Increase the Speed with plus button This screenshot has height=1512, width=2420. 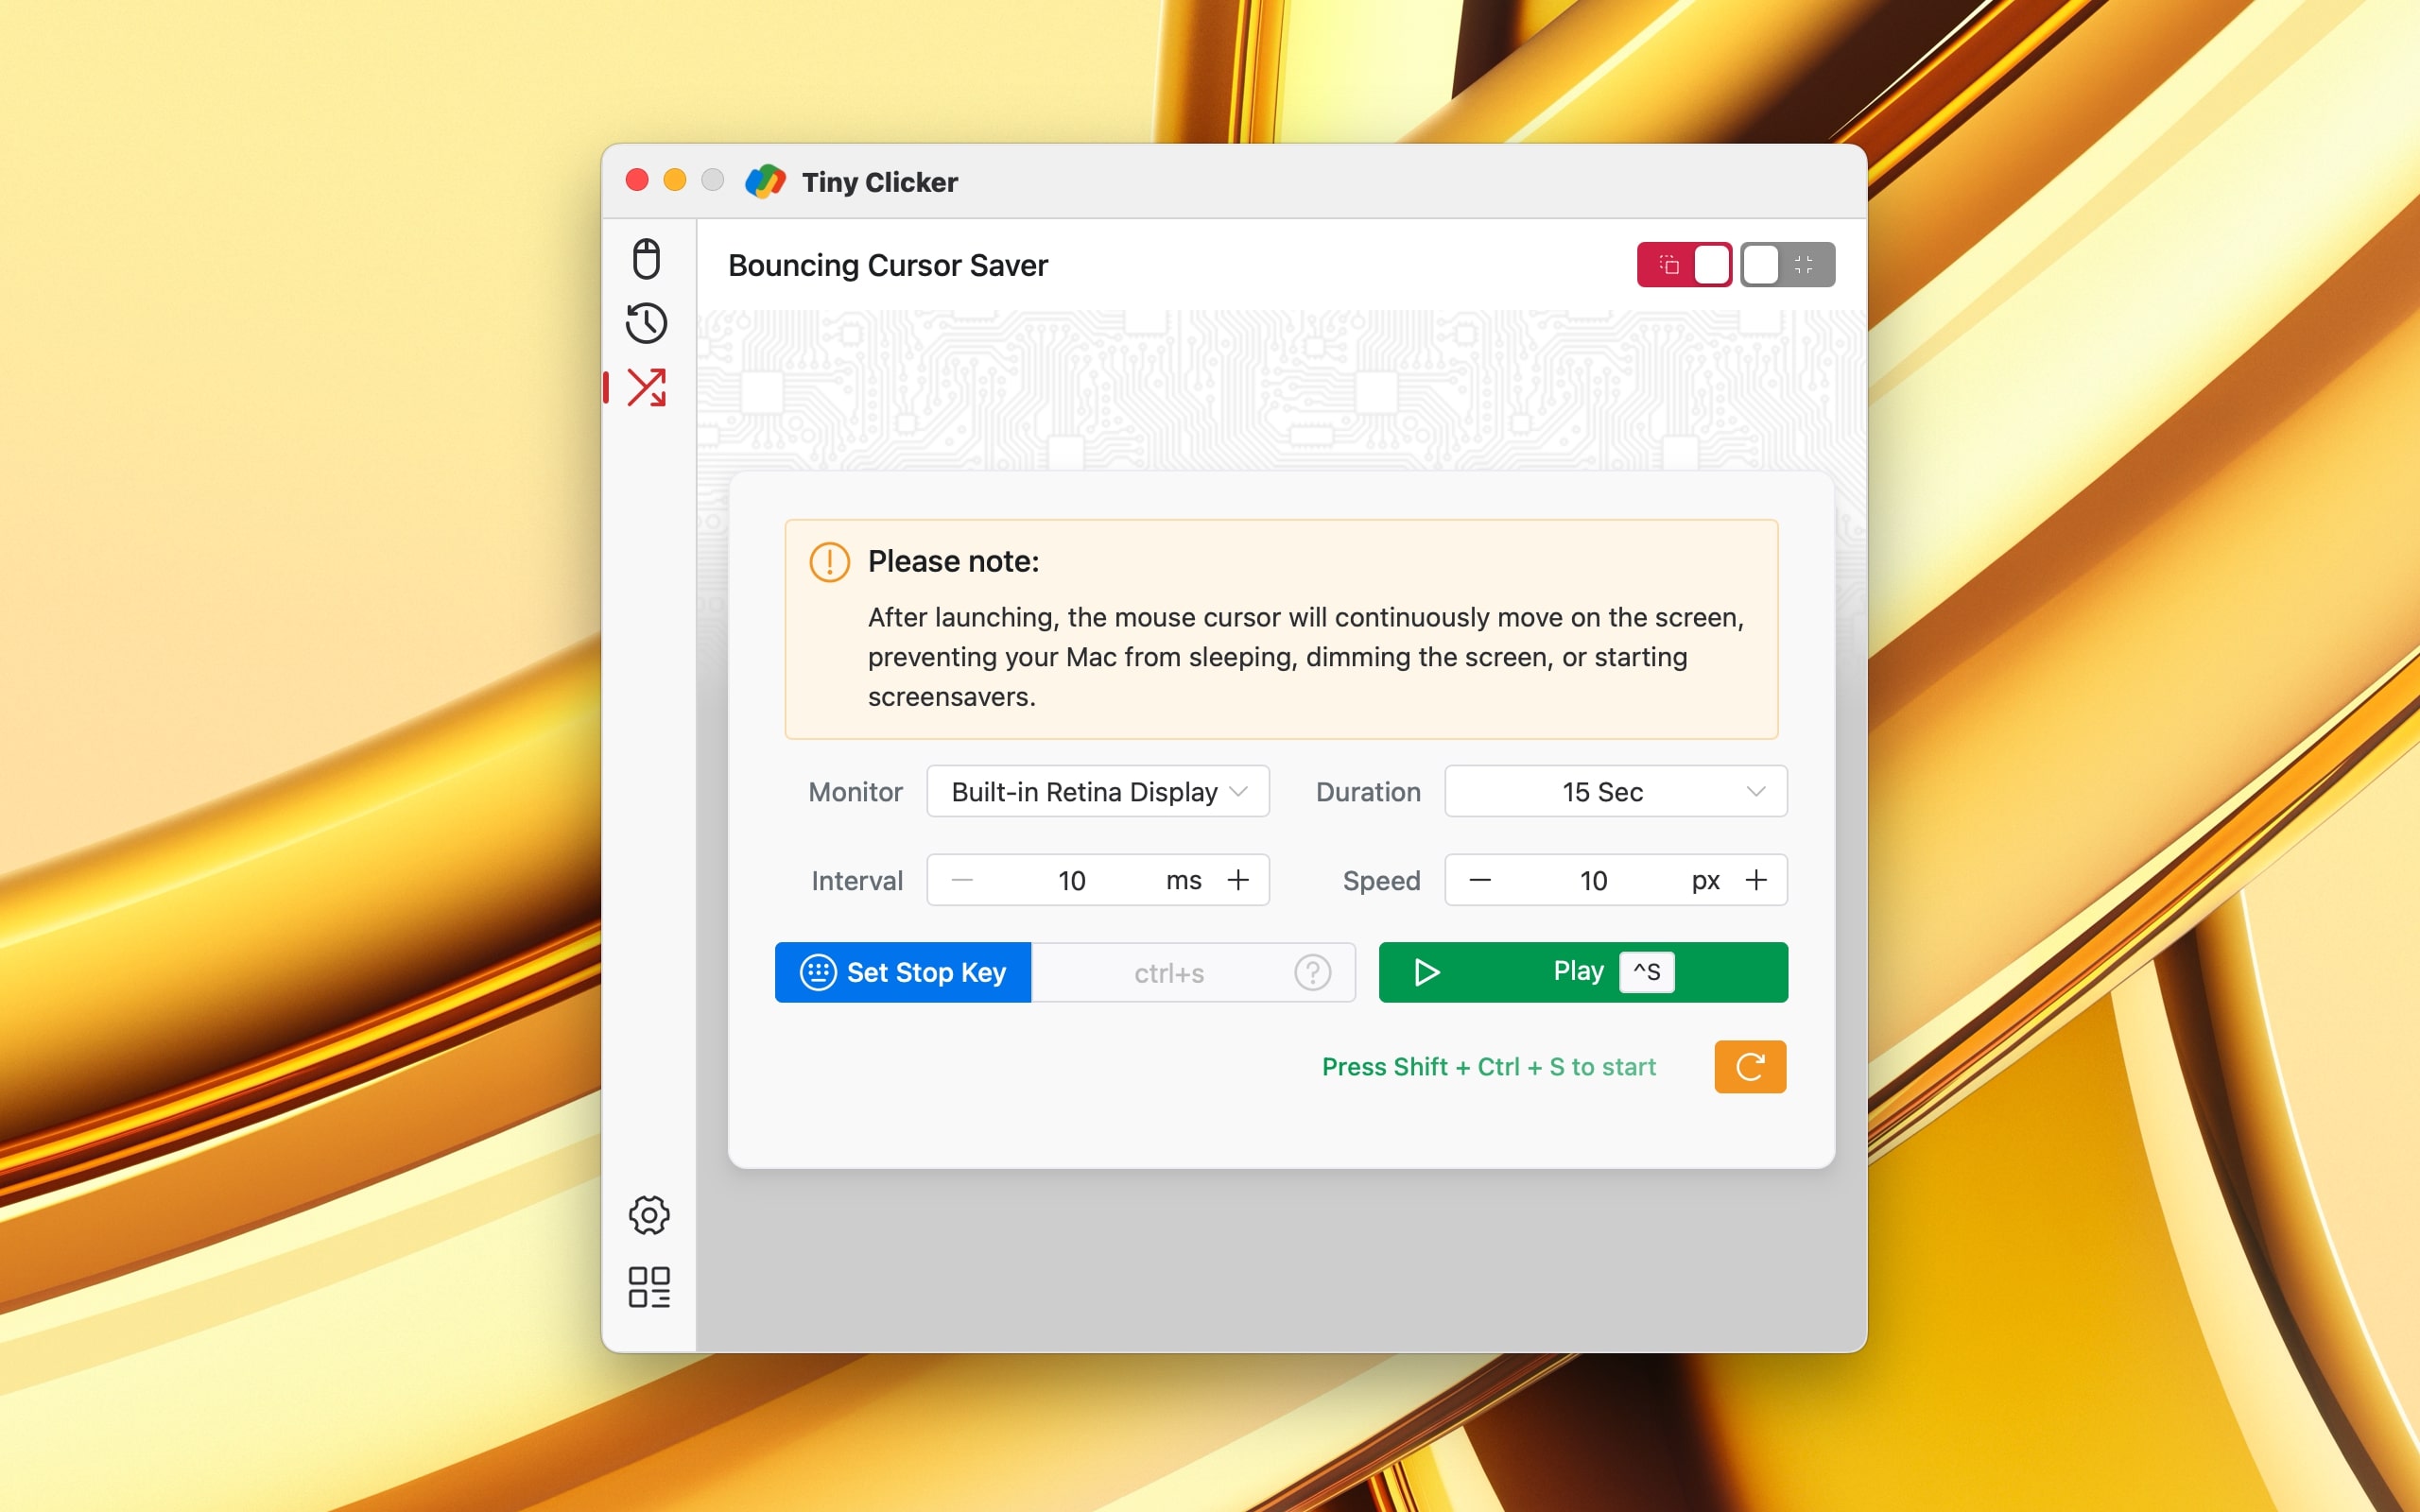[1755, 880]
